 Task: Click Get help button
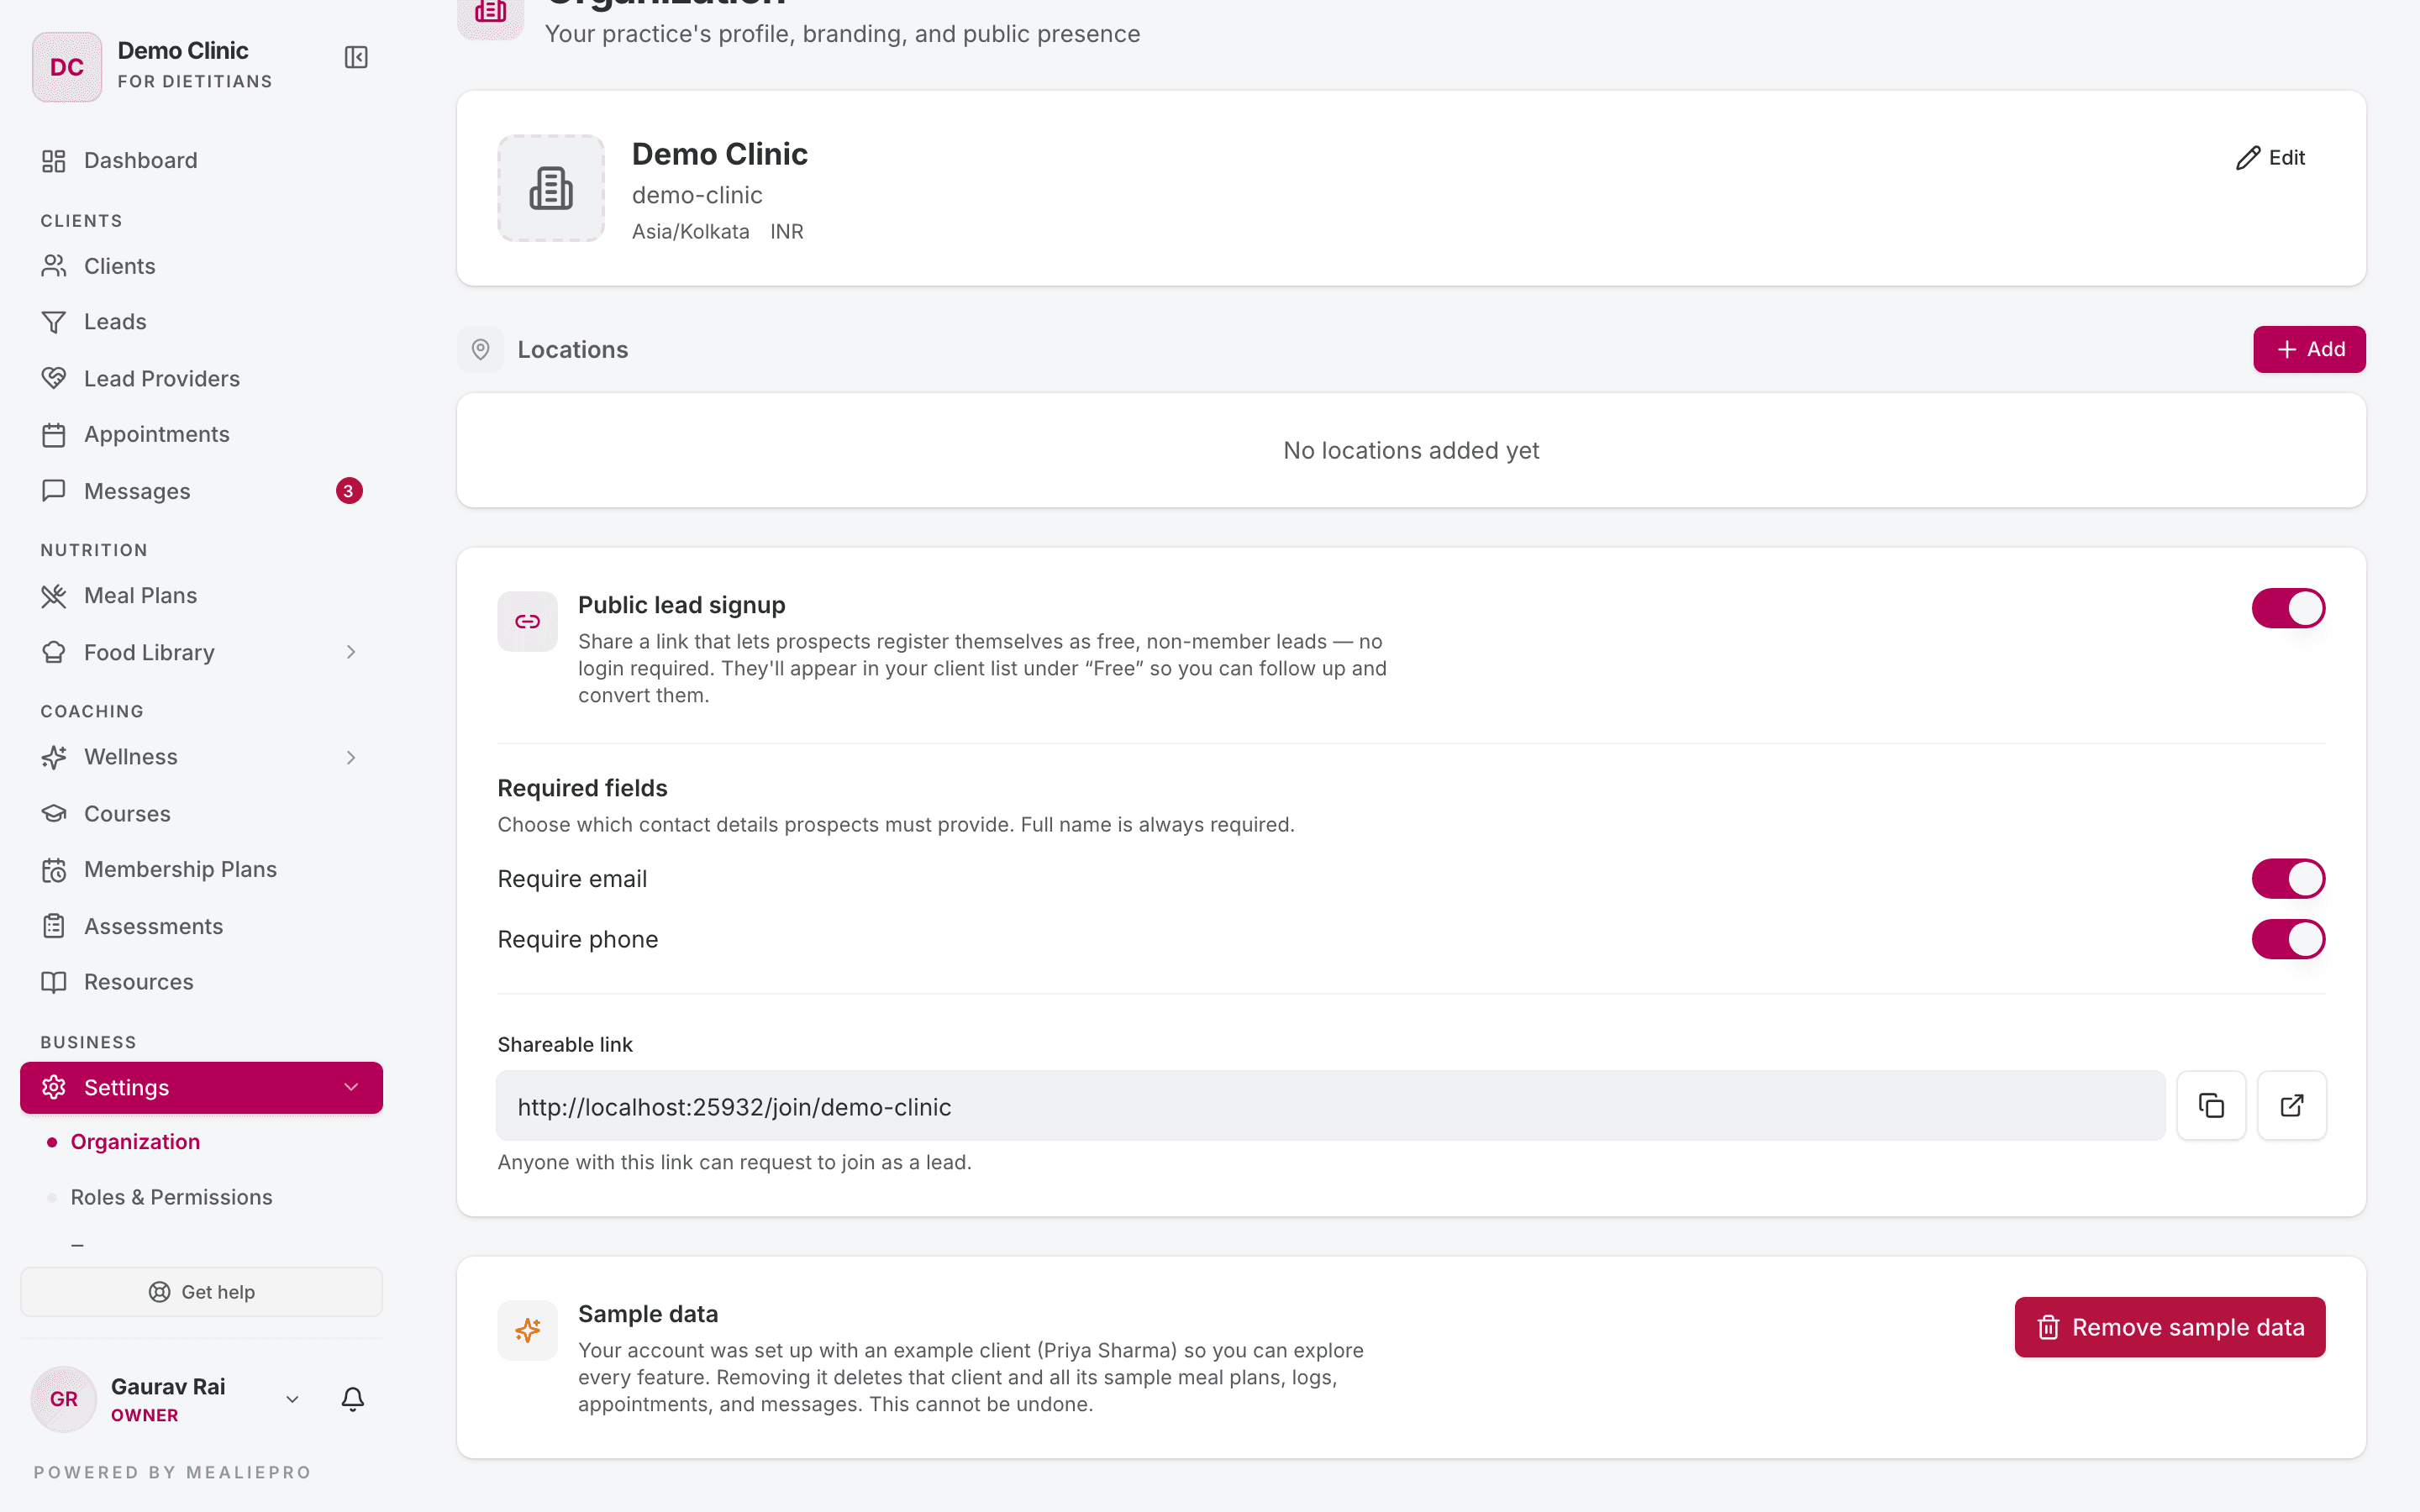point(201,1292)
